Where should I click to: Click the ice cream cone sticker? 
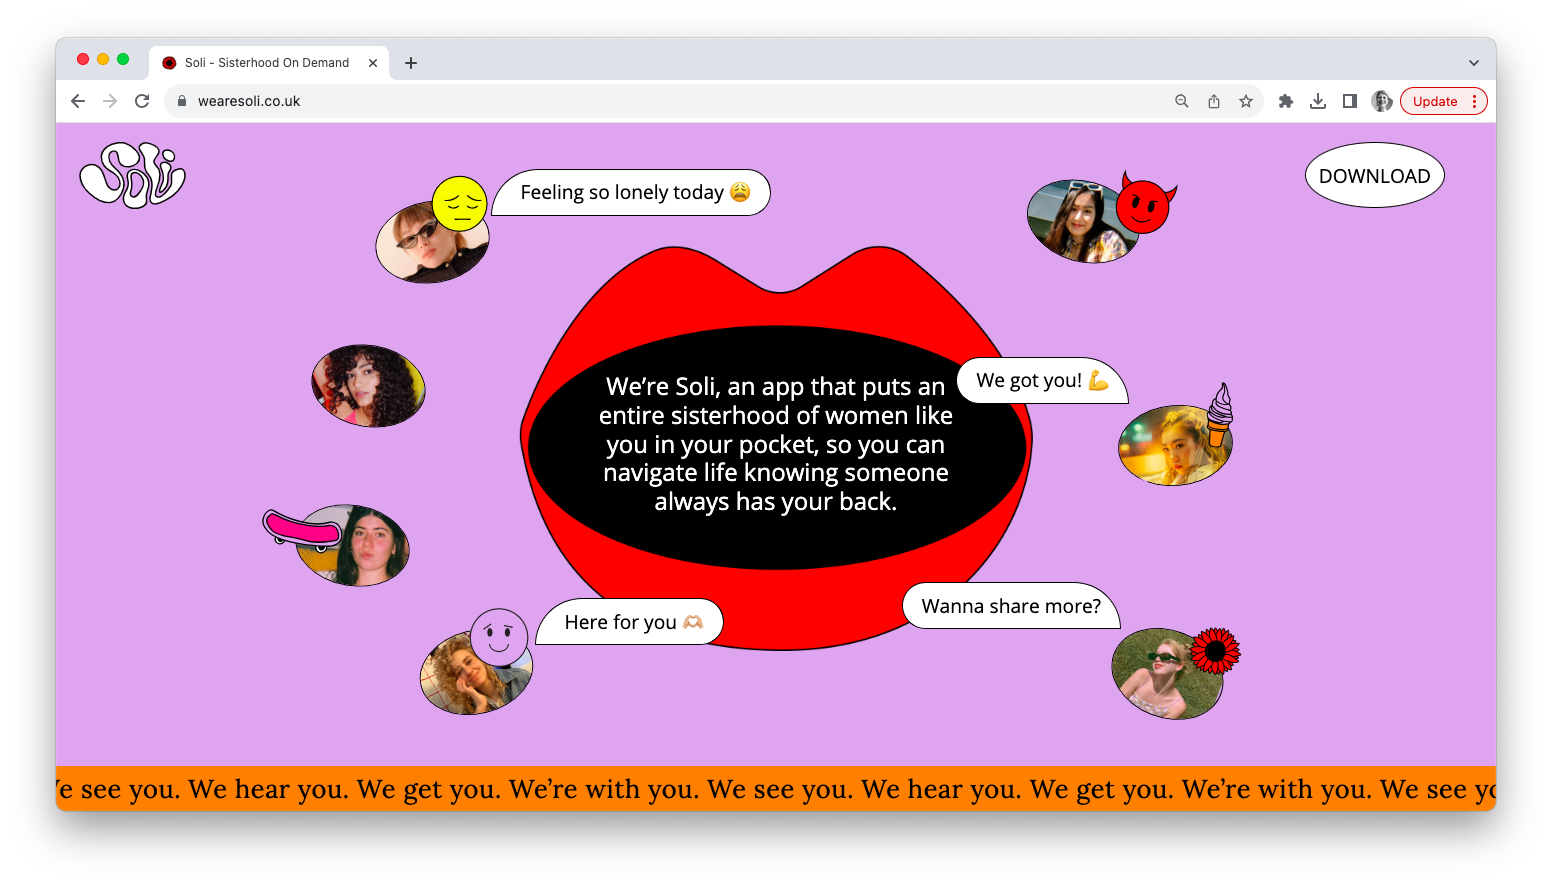(1219, 413)
